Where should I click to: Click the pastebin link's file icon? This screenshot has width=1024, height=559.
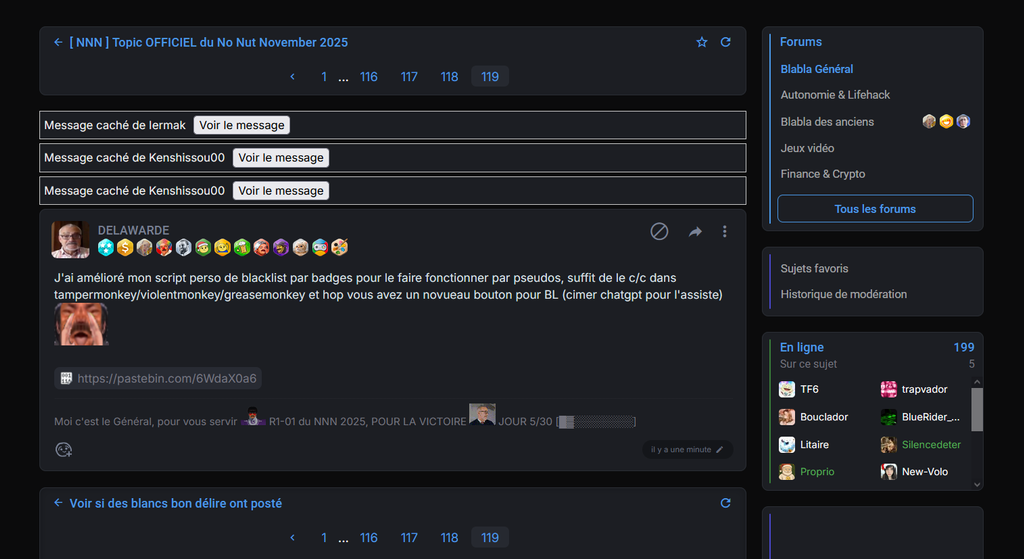coord(66,378)
